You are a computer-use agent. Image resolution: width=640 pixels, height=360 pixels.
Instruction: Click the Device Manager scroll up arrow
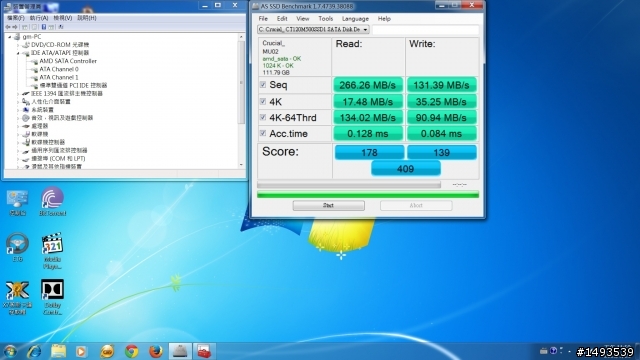[x=241, y=37]
